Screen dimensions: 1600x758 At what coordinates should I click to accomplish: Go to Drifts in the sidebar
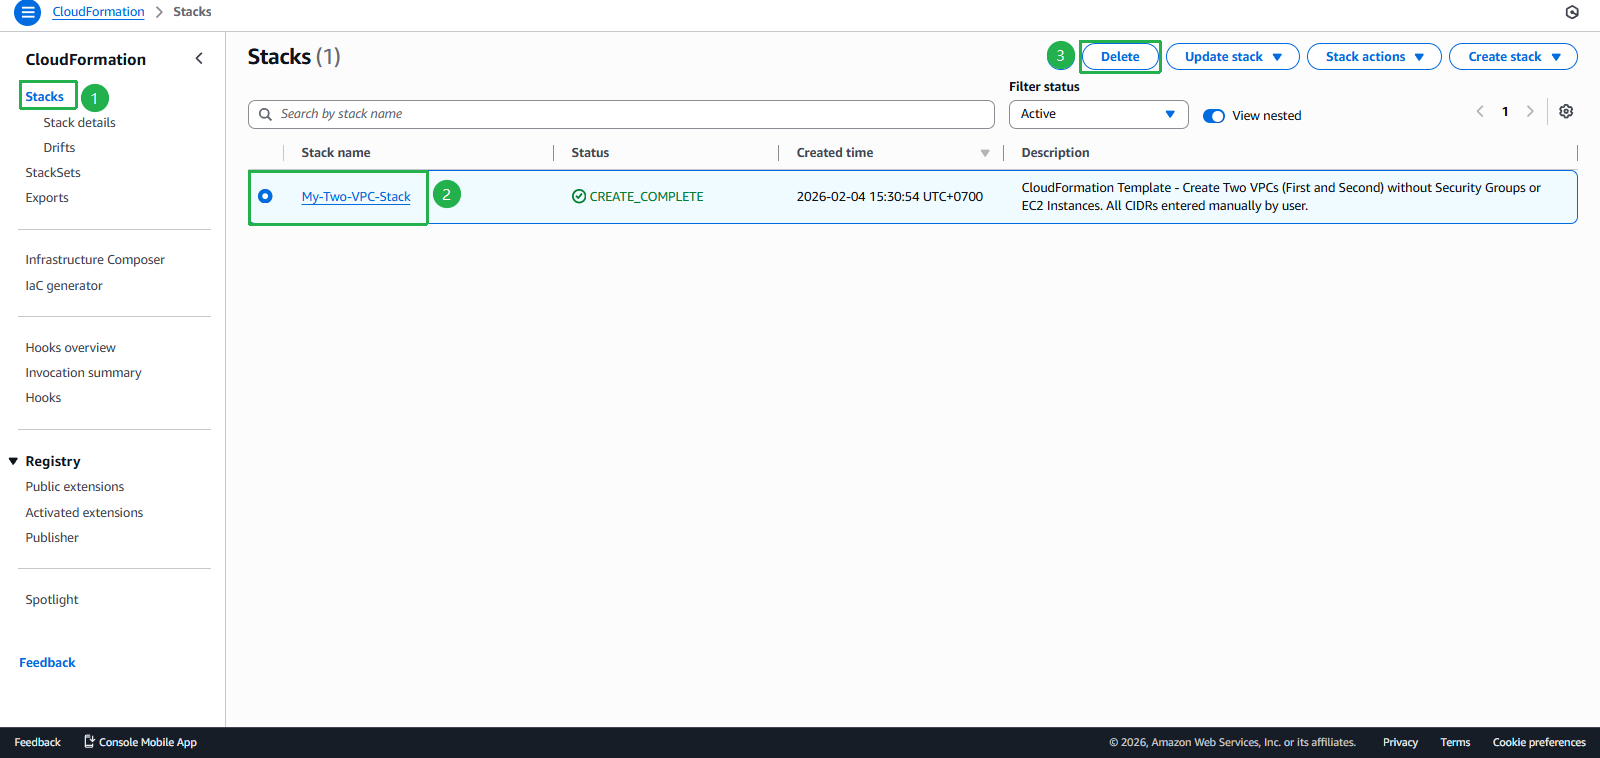pyautogui.click(x=59, y=147)
